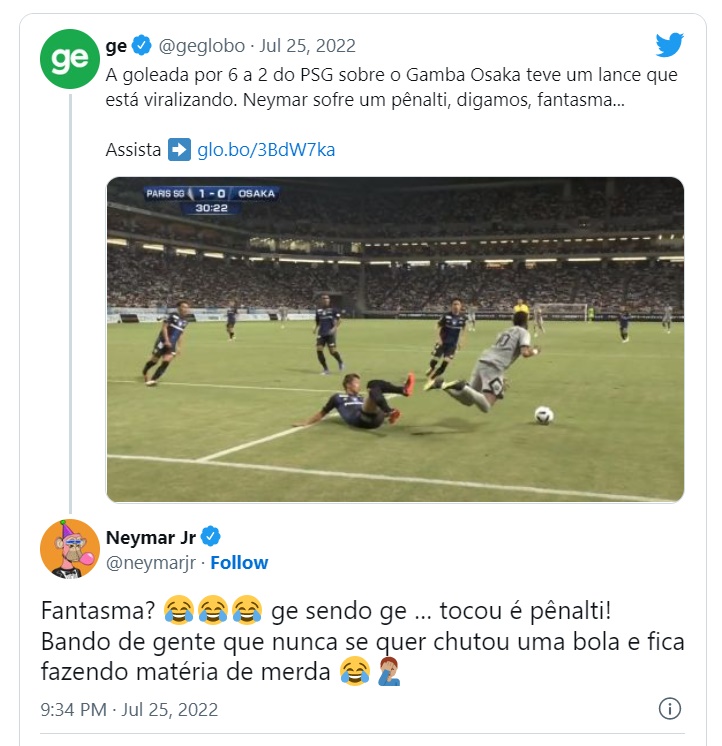Open the Neymar Jr display name

point(151,537)
